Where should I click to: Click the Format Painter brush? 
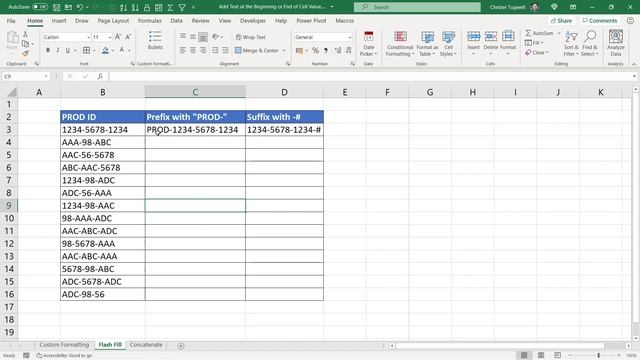(x=25, y=53)
